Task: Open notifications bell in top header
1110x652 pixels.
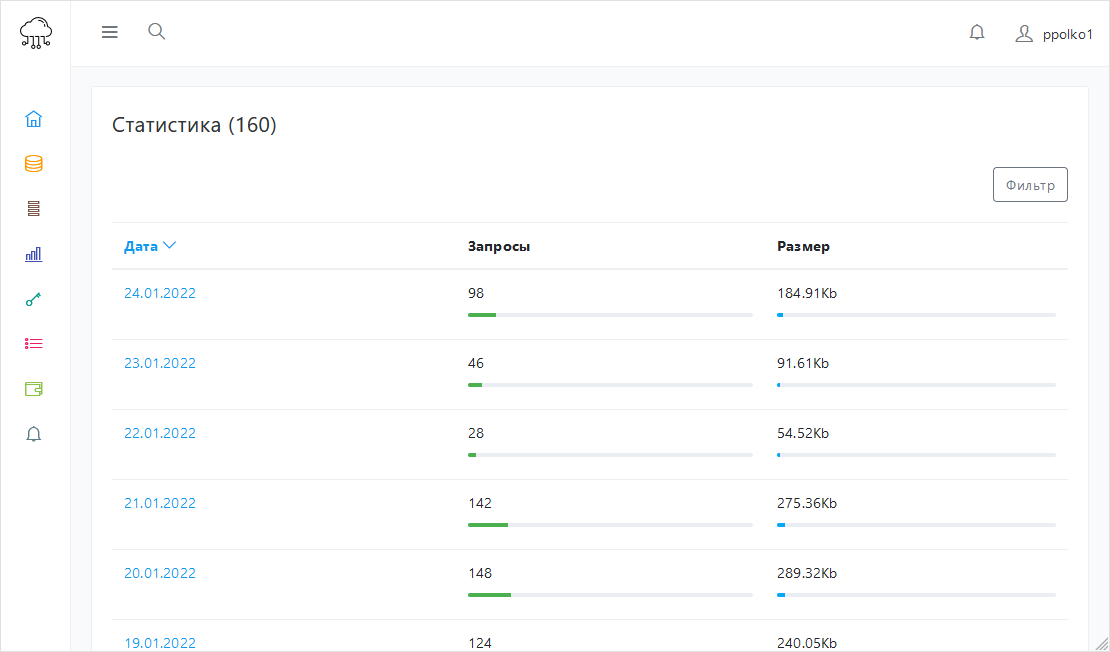Action: tap(977, 33)
